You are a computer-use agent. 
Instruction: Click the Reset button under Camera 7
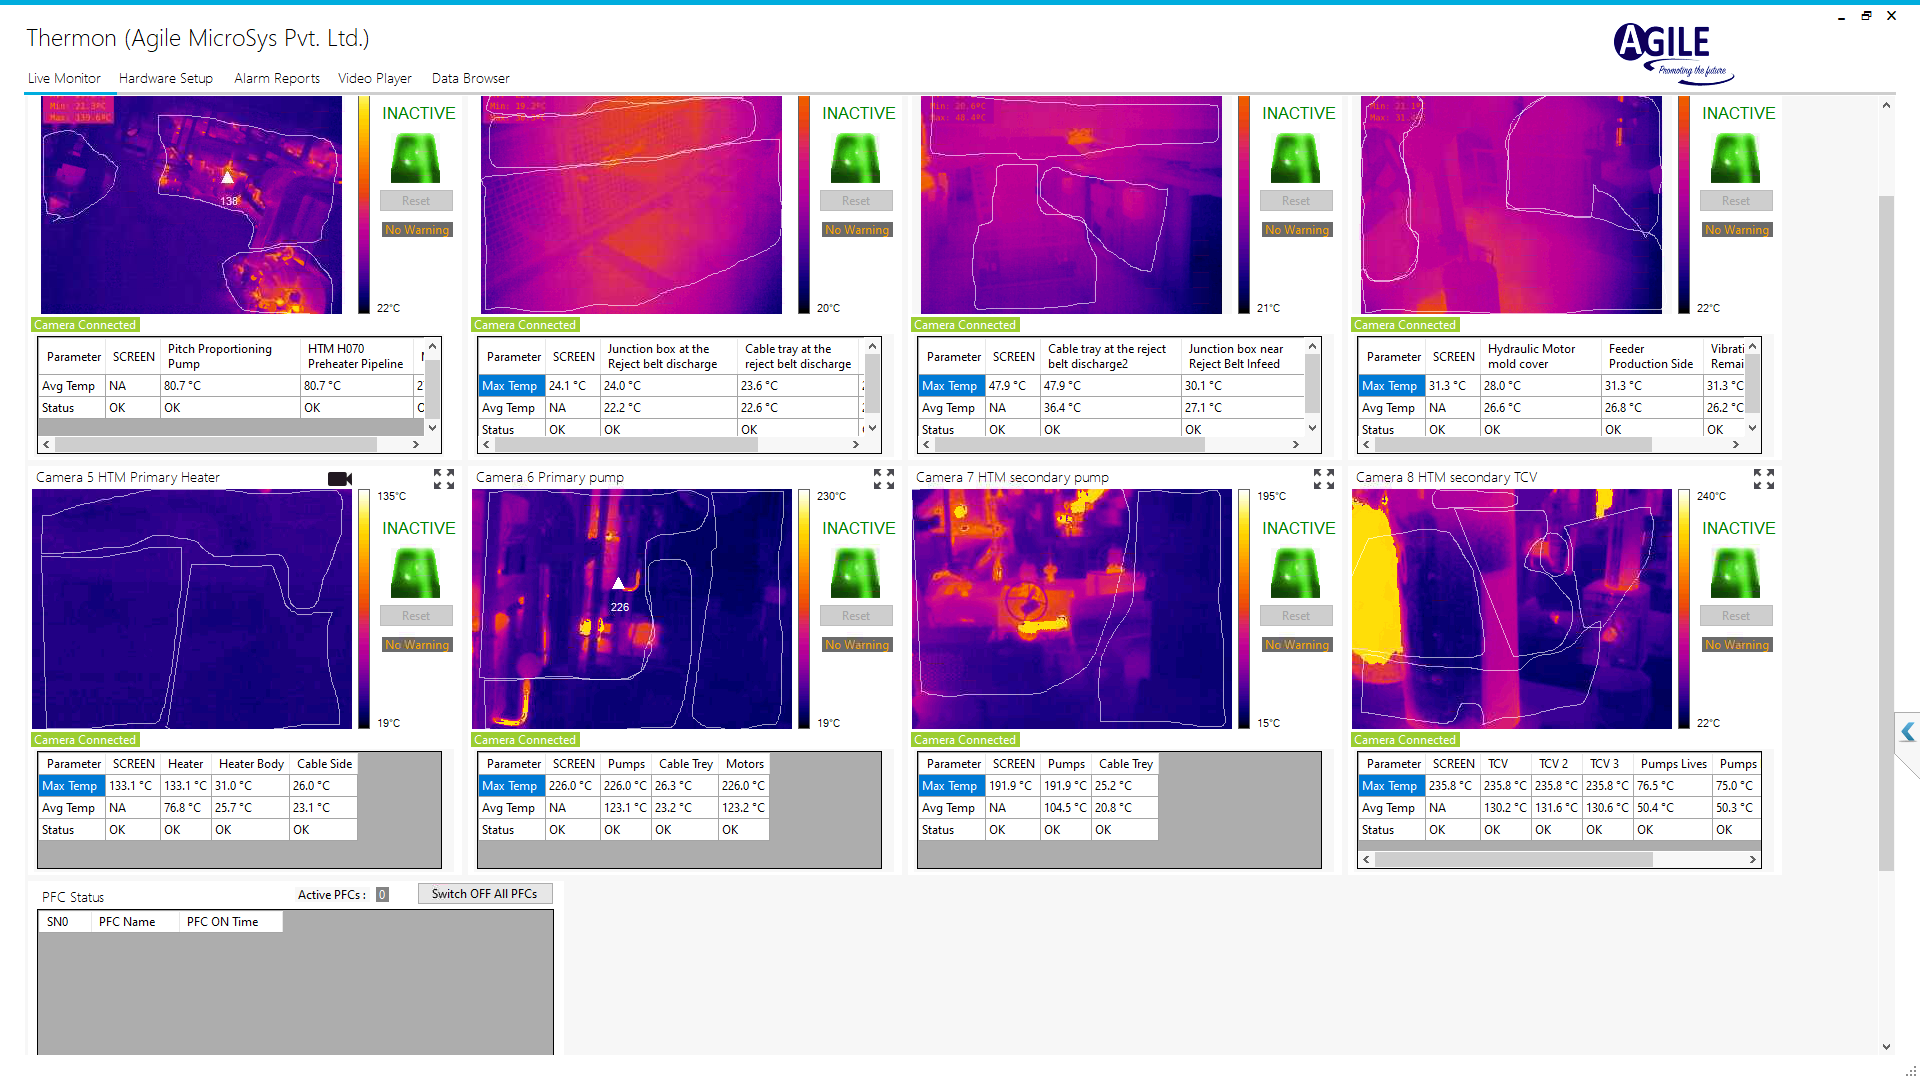(1296, 615)
